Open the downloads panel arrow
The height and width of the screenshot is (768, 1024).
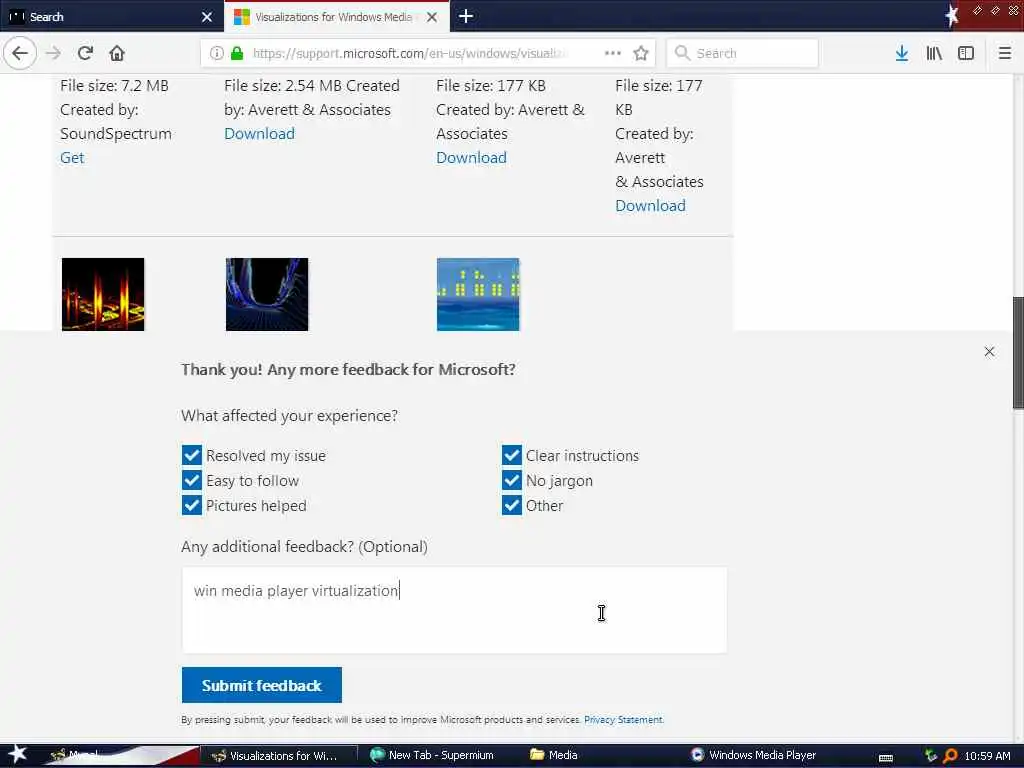point(902,53)
